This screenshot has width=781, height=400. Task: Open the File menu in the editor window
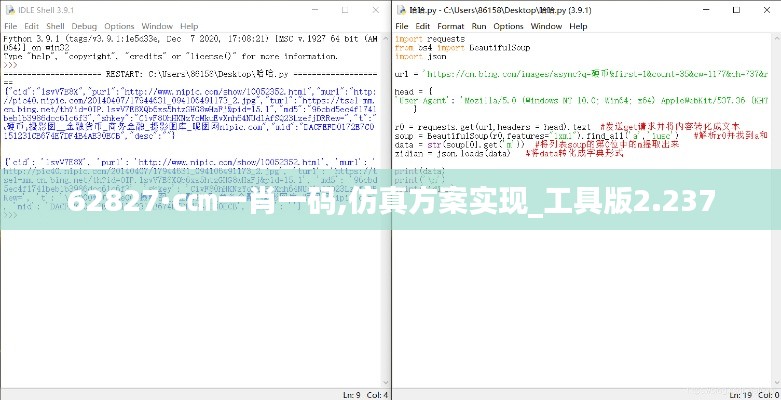click(x=402, y=26)
